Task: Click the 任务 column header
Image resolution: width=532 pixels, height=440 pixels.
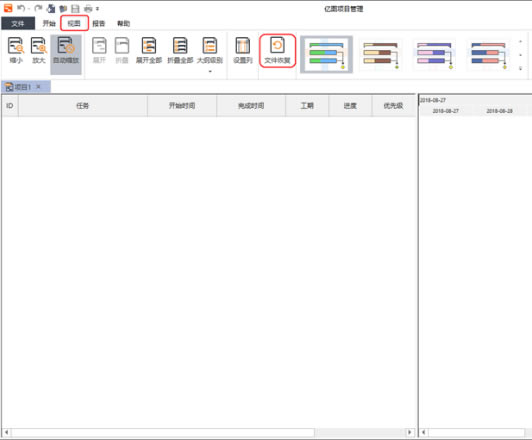Action: [83, 106]
